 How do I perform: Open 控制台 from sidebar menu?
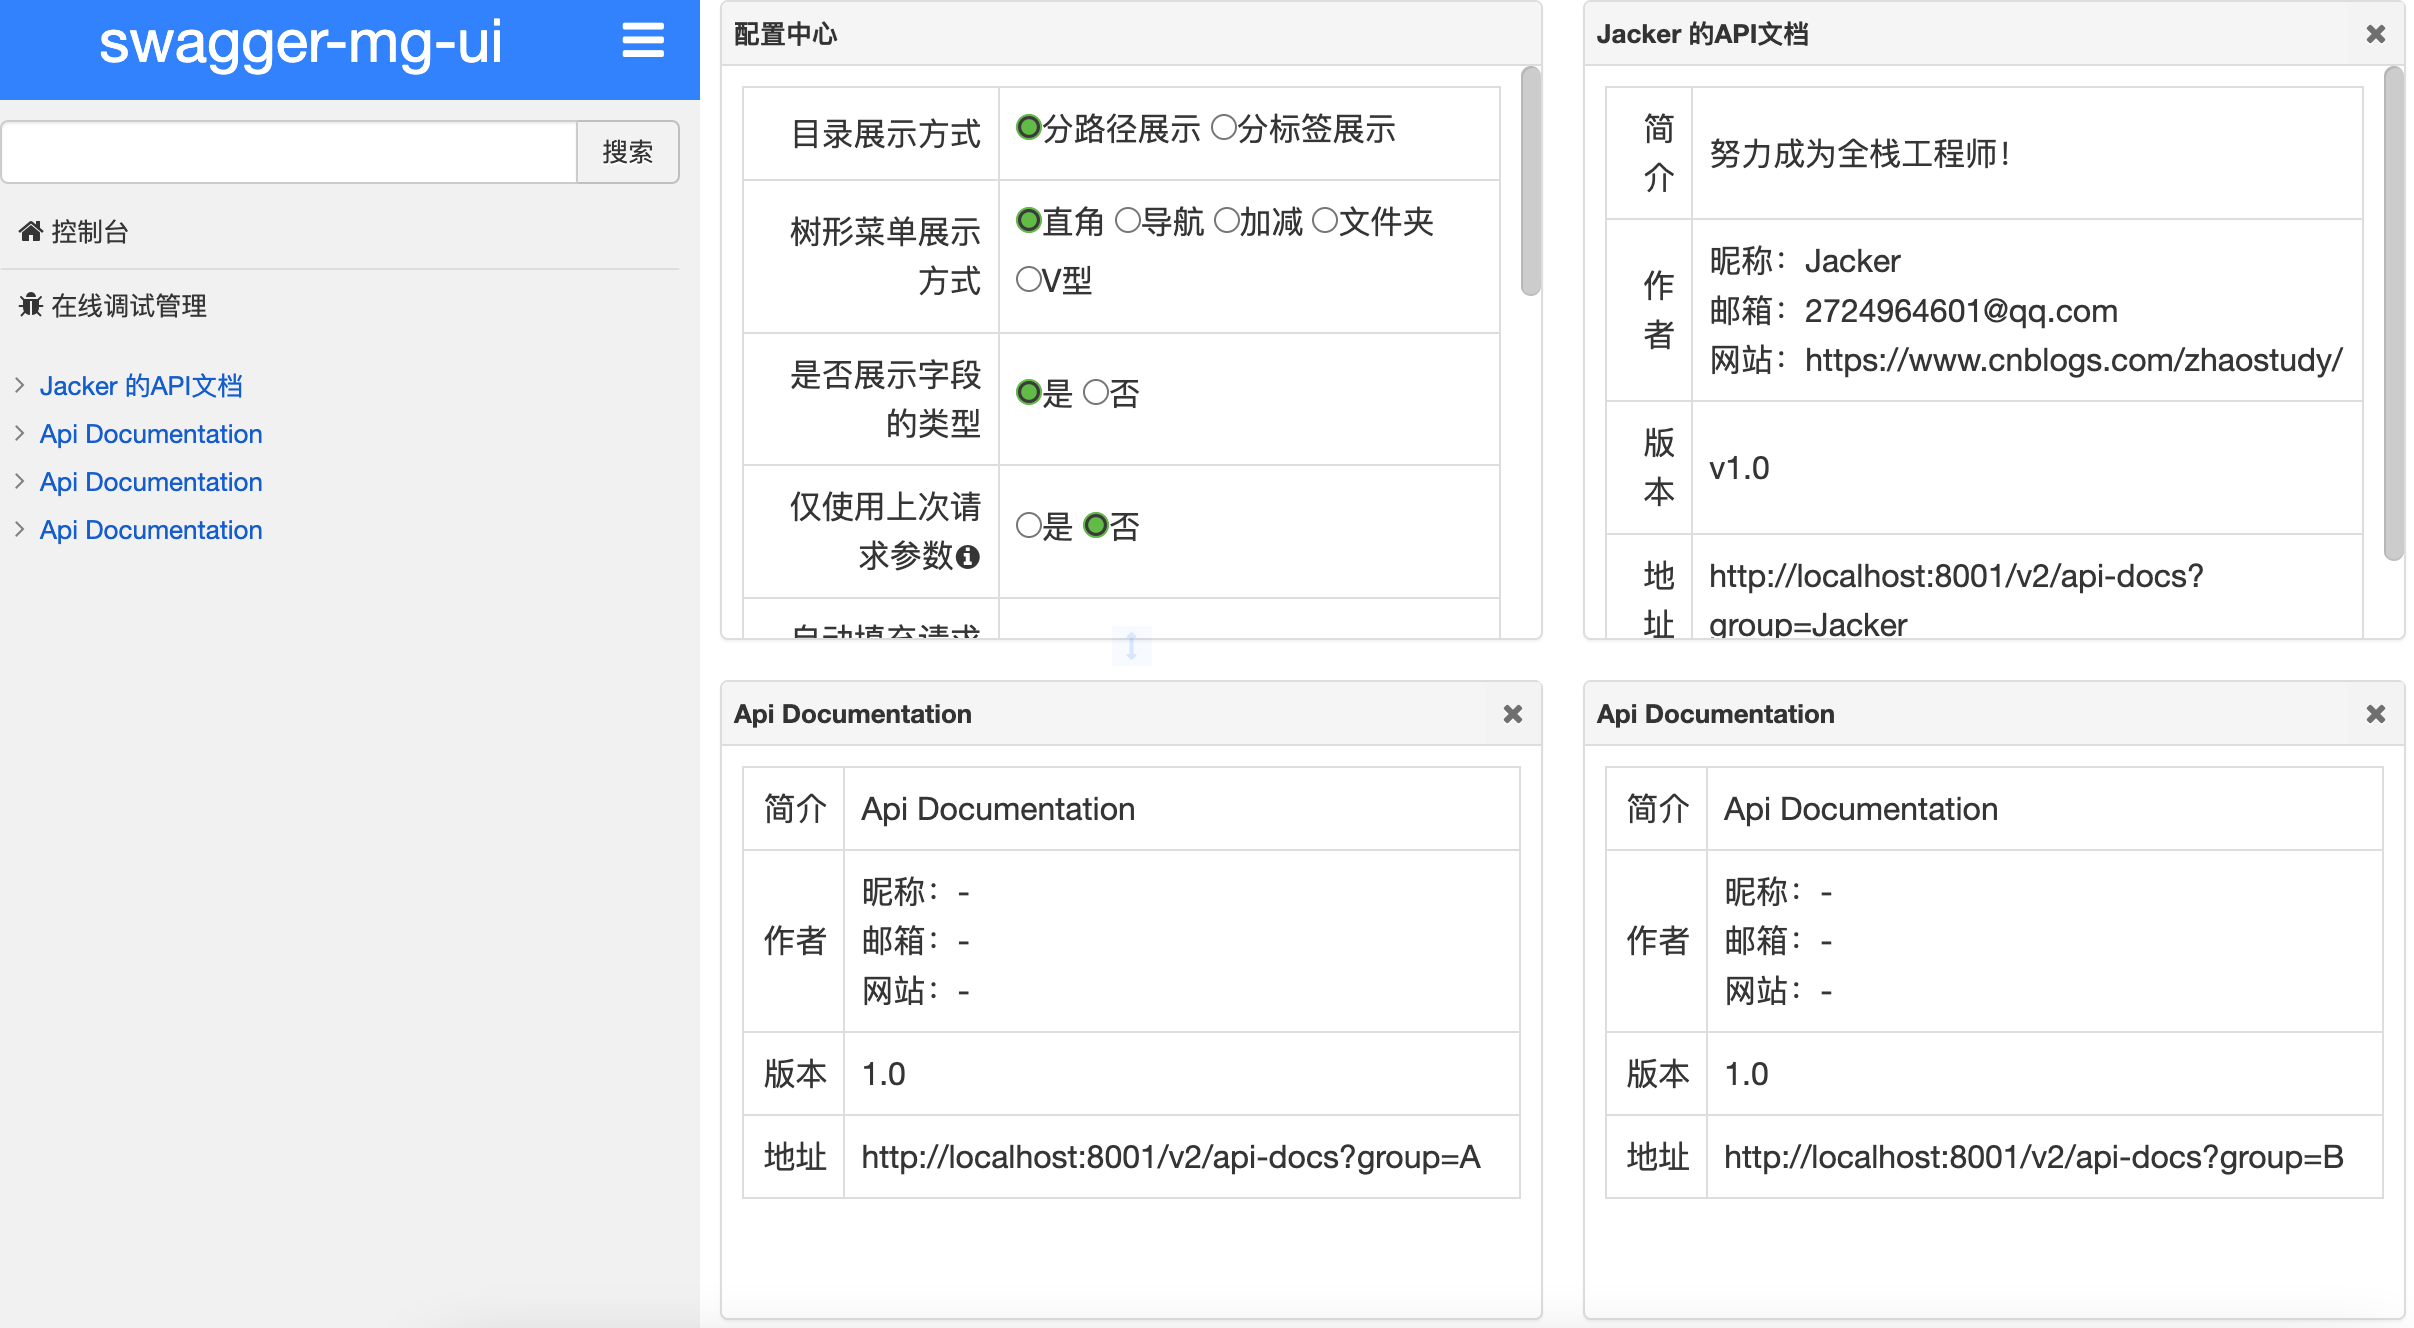(90, 232)
